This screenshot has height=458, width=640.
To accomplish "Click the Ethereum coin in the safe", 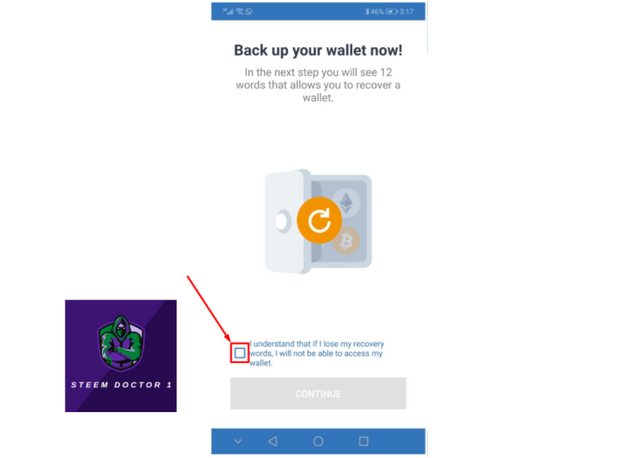I will tap(346, 203).
